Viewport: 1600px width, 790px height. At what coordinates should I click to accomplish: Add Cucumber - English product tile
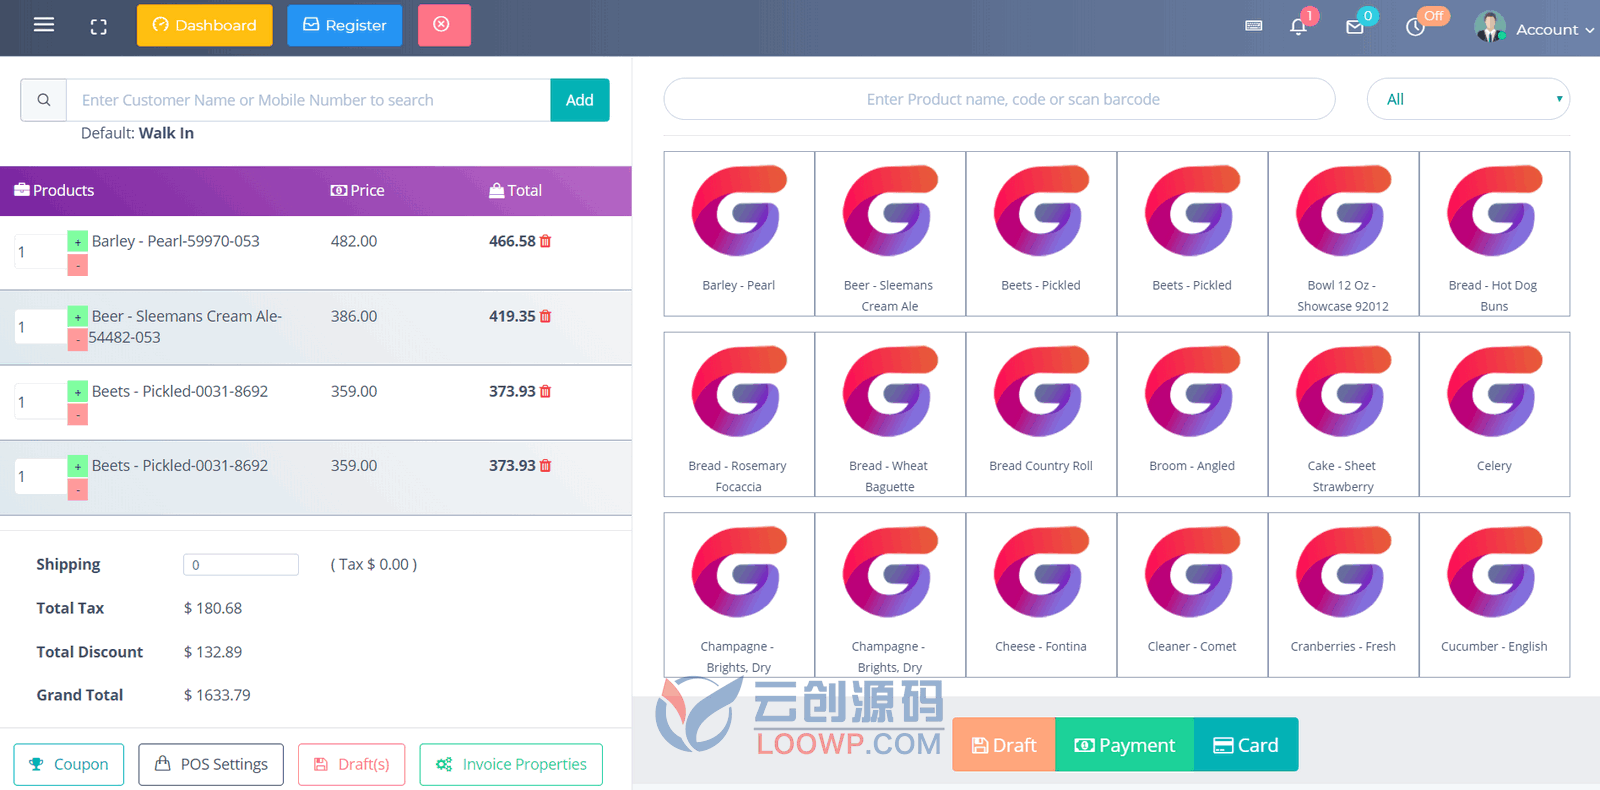pos(1494,595)
